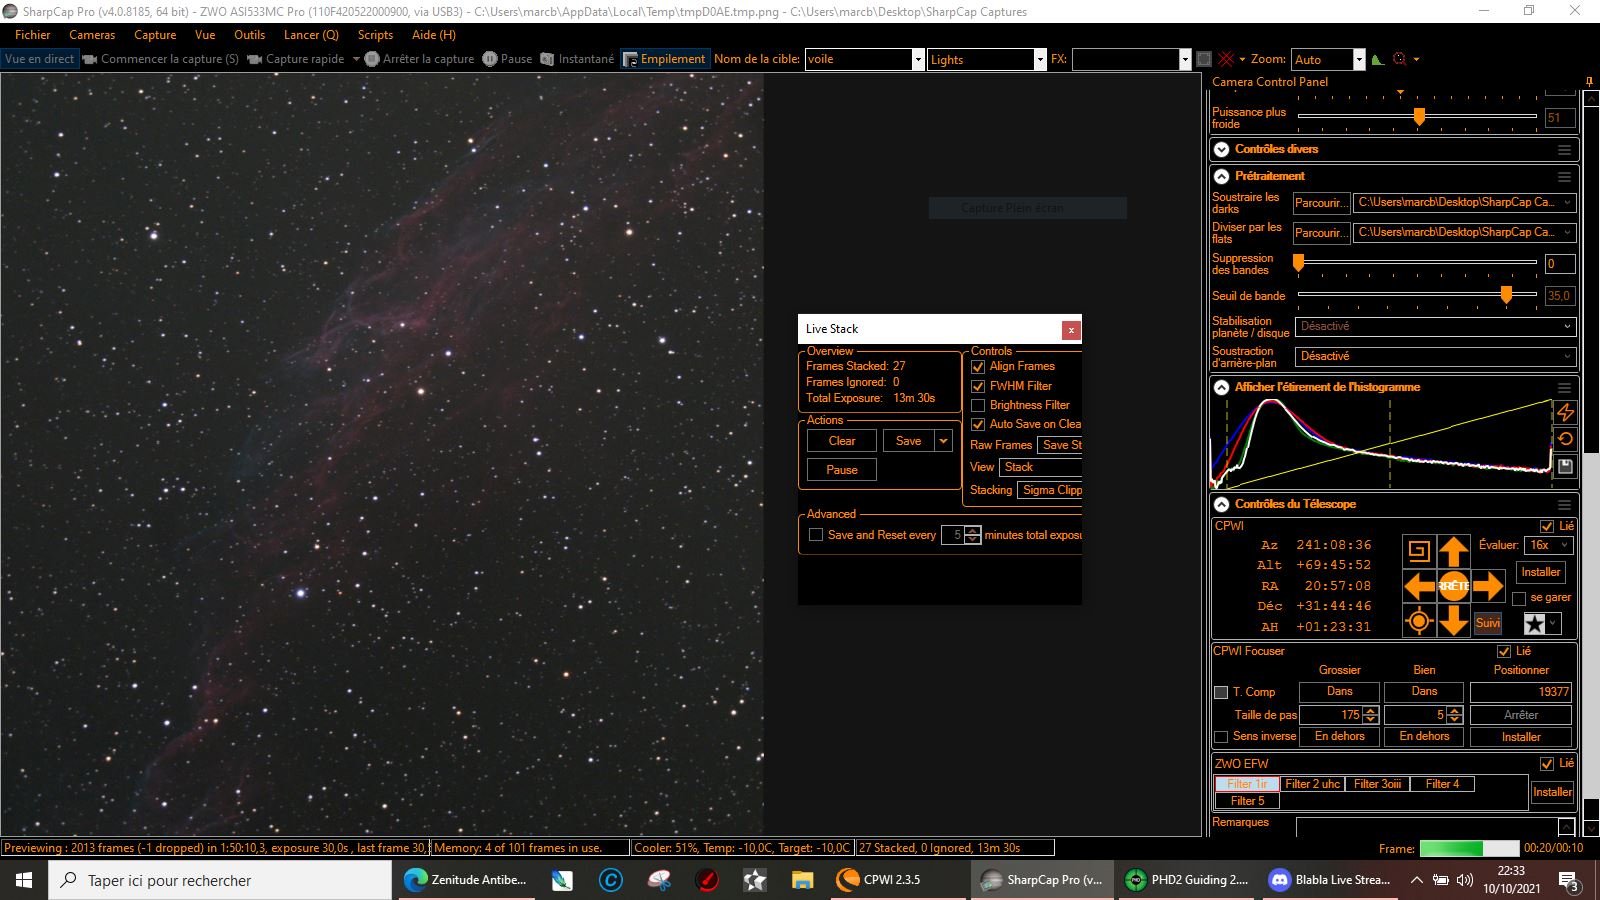This screenshot has height=900, width=1600.
Task: Open the Fichier menu
Action: 33,35
